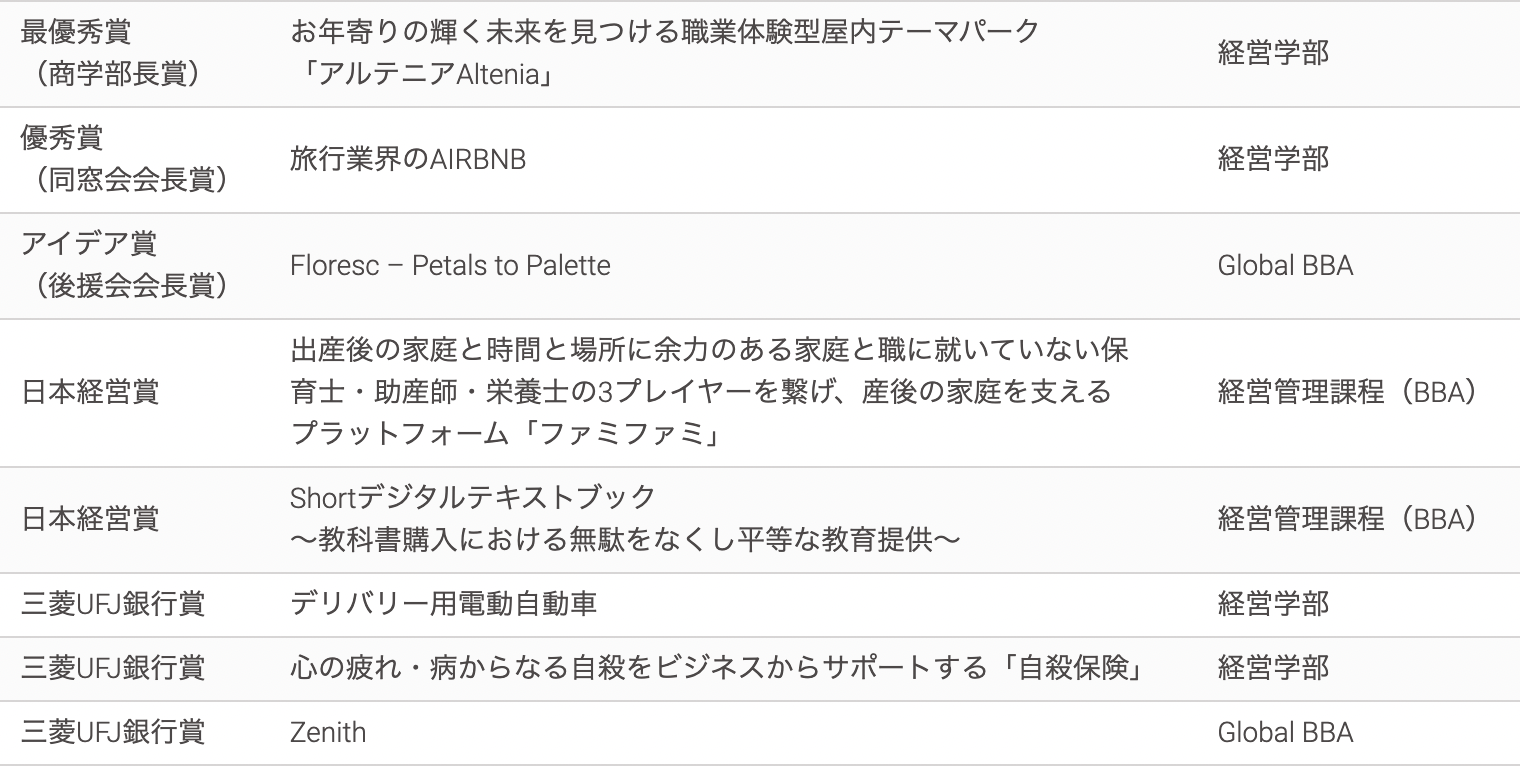The height and width of the screenshot is (766, 1520).
Task: Click the アイデア賞（後援会会長賞） award cell
Action: 124,265
